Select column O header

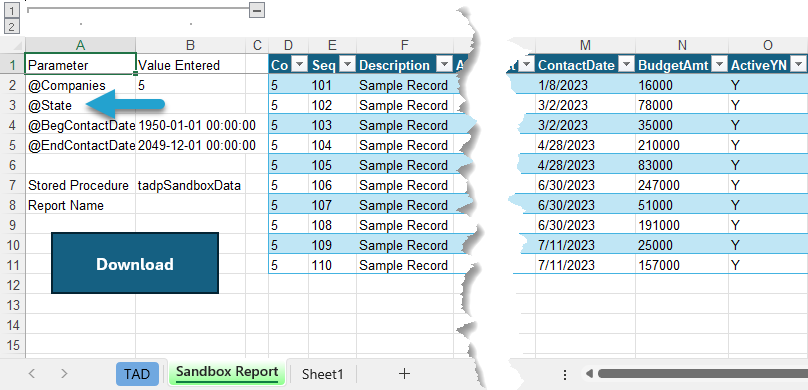tap(768, 45)
